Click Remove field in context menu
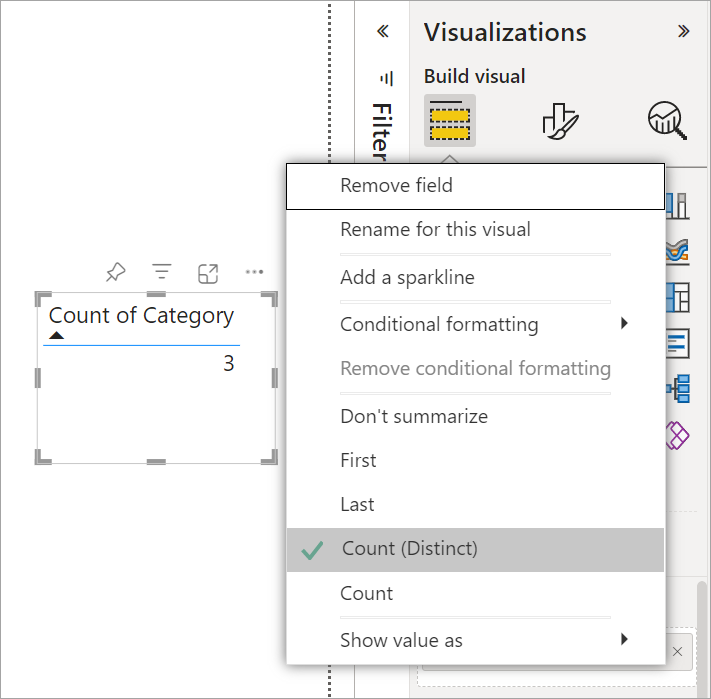Viewport: 711px width, 699px height. point(396,186)
